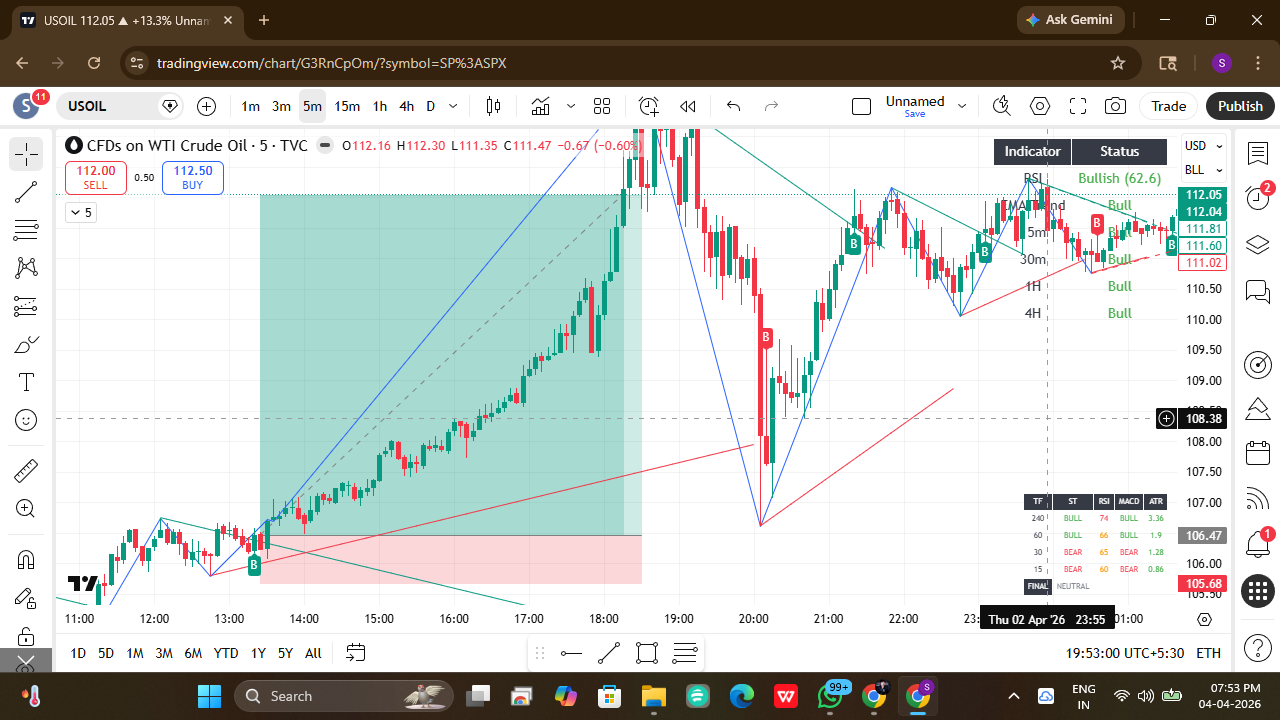Open the calendar panel in sidebar

[x=1258, y=453]
